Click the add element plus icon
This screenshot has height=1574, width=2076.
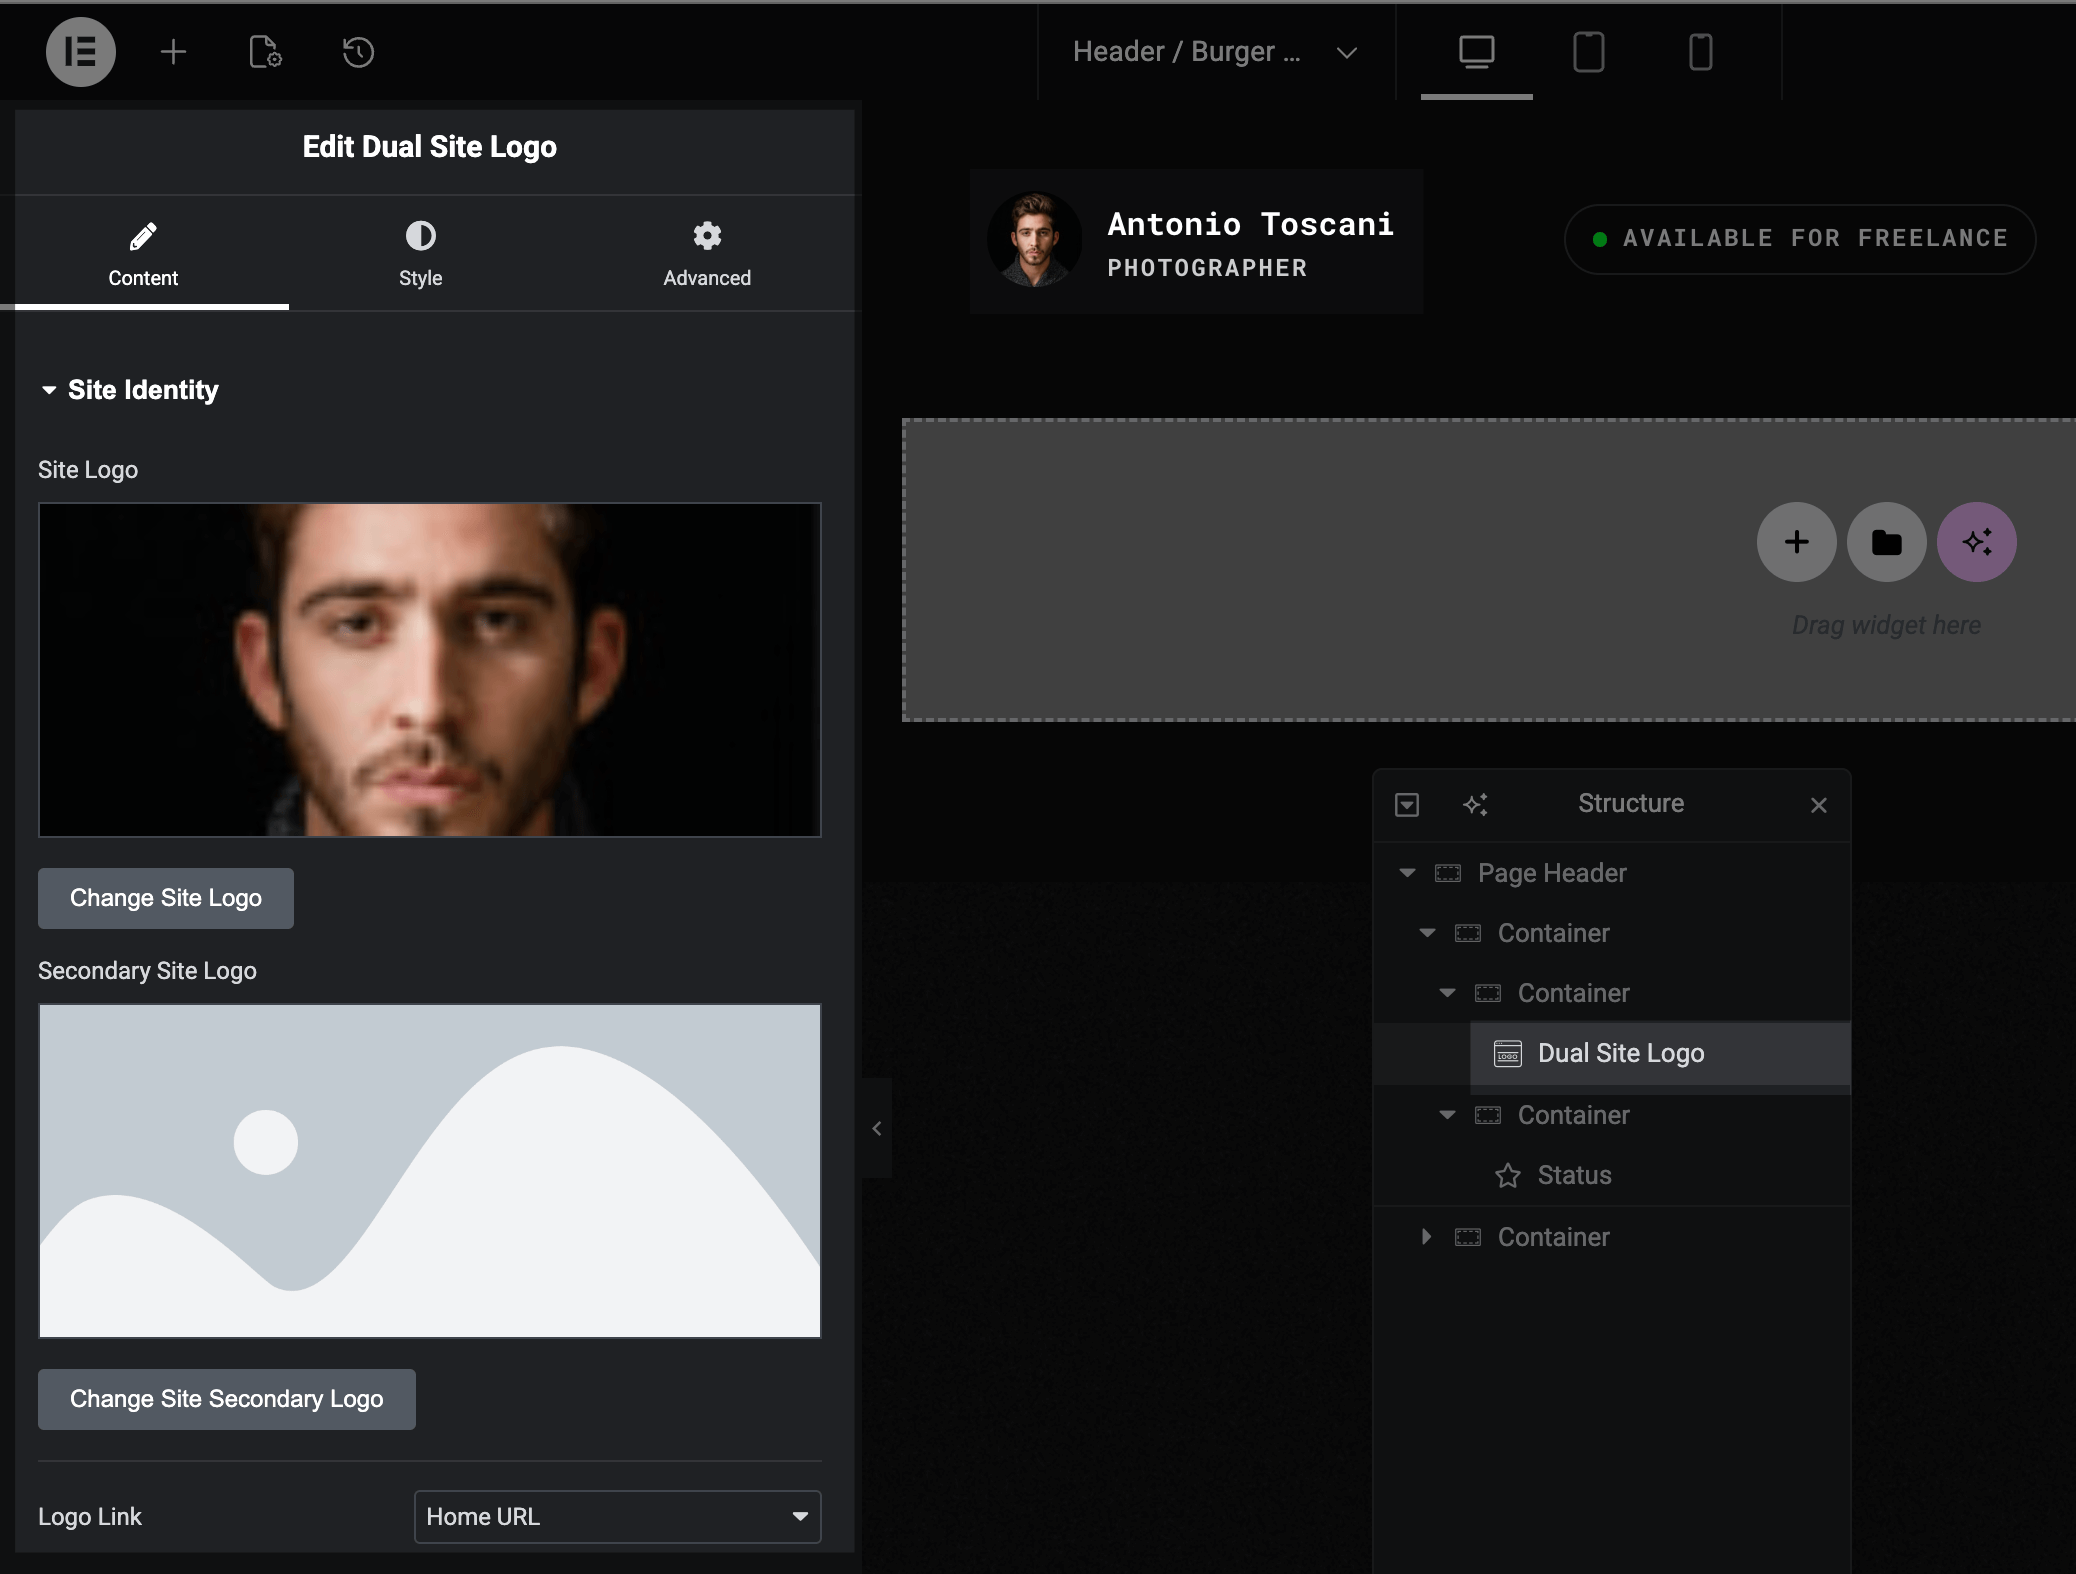tap(173, 52)
